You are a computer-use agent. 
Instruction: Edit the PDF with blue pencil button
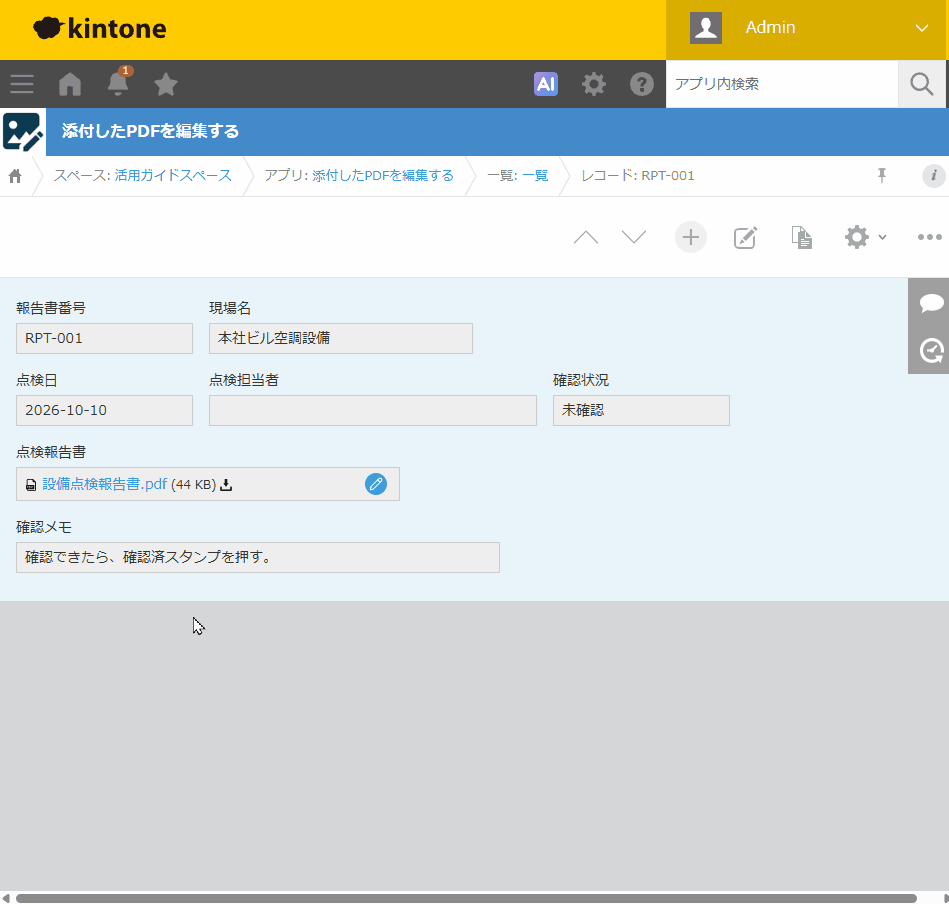tap(376, 484)
